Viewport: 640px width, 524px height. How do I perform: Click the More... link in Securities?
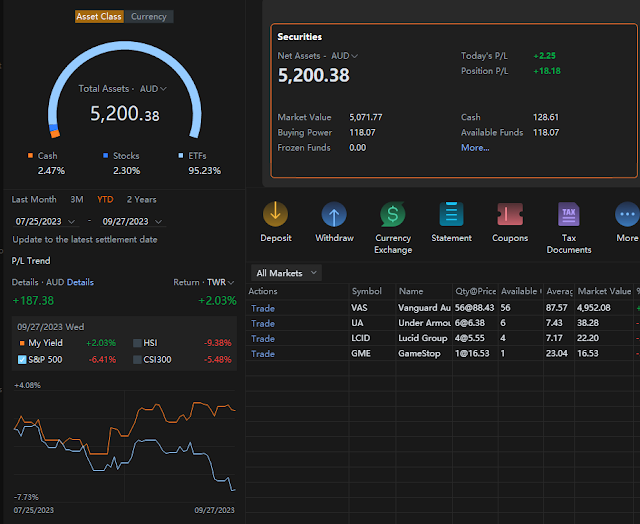475,148
